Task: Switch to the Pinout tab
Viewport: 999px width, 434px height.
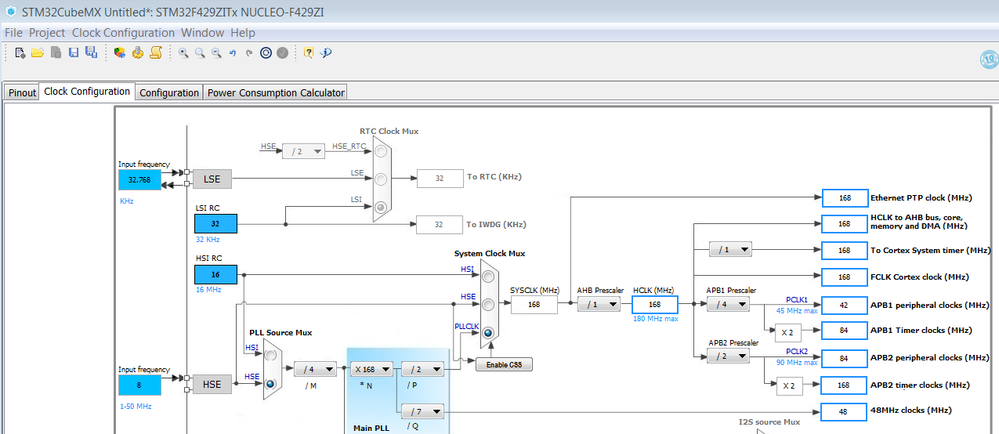Action: click(x=22, y=92)
